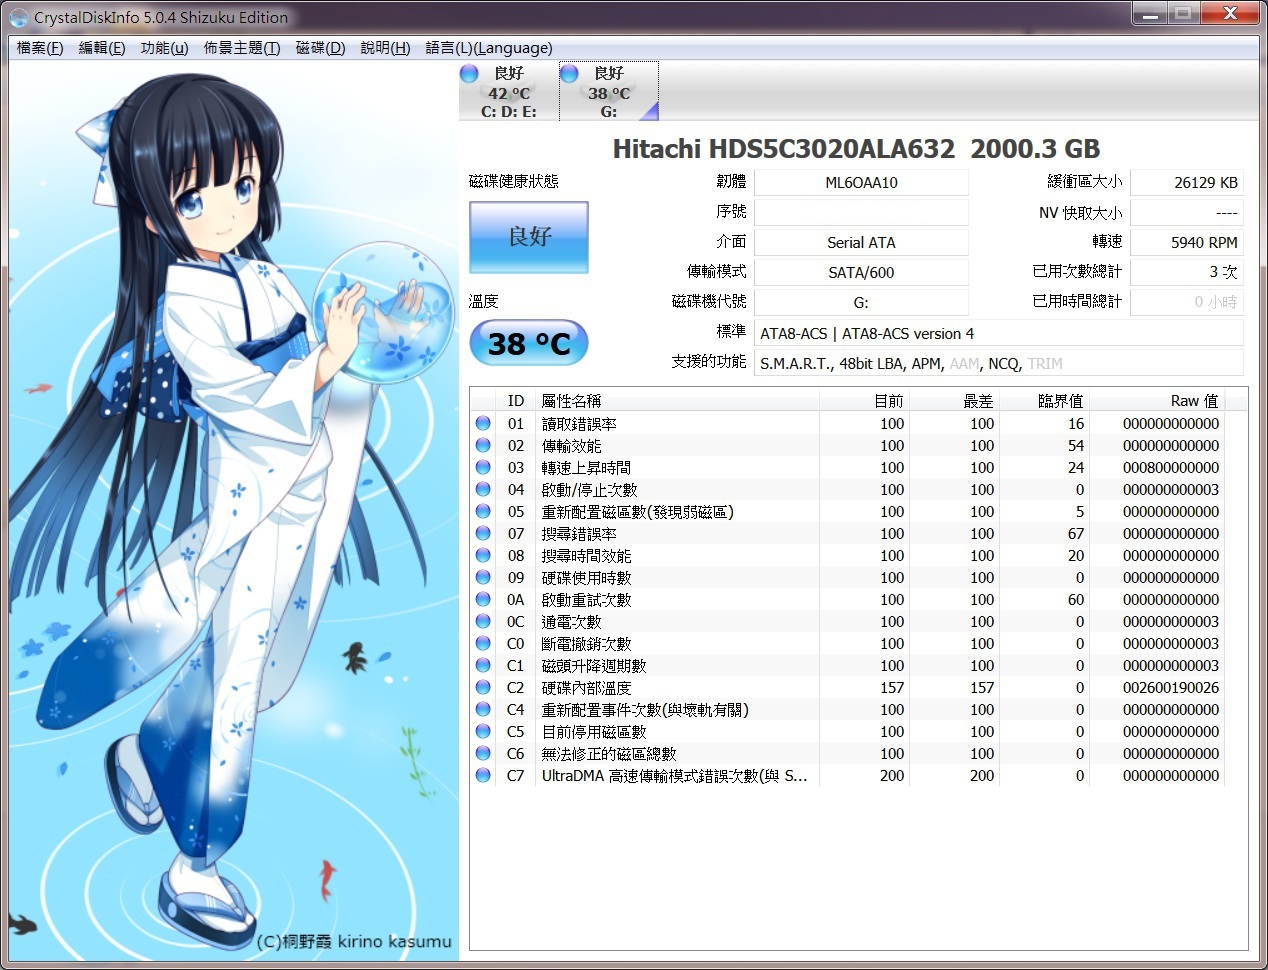This screenshot has height=970, width=1268.
Task: Click status icon for attribute C4 重新配置事件次數
Action: click(483, 709)
